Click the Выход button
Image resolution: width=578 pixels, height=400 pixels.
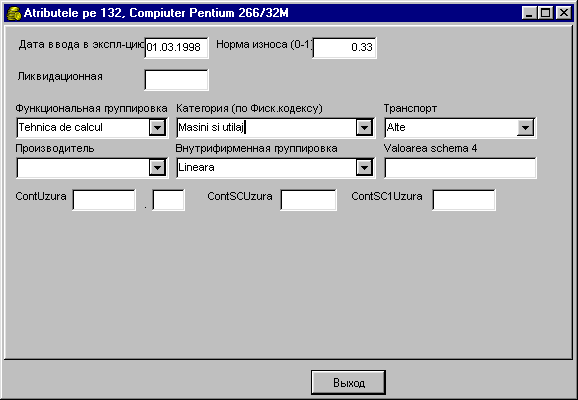pyautogui.click(x=348, y=383)
